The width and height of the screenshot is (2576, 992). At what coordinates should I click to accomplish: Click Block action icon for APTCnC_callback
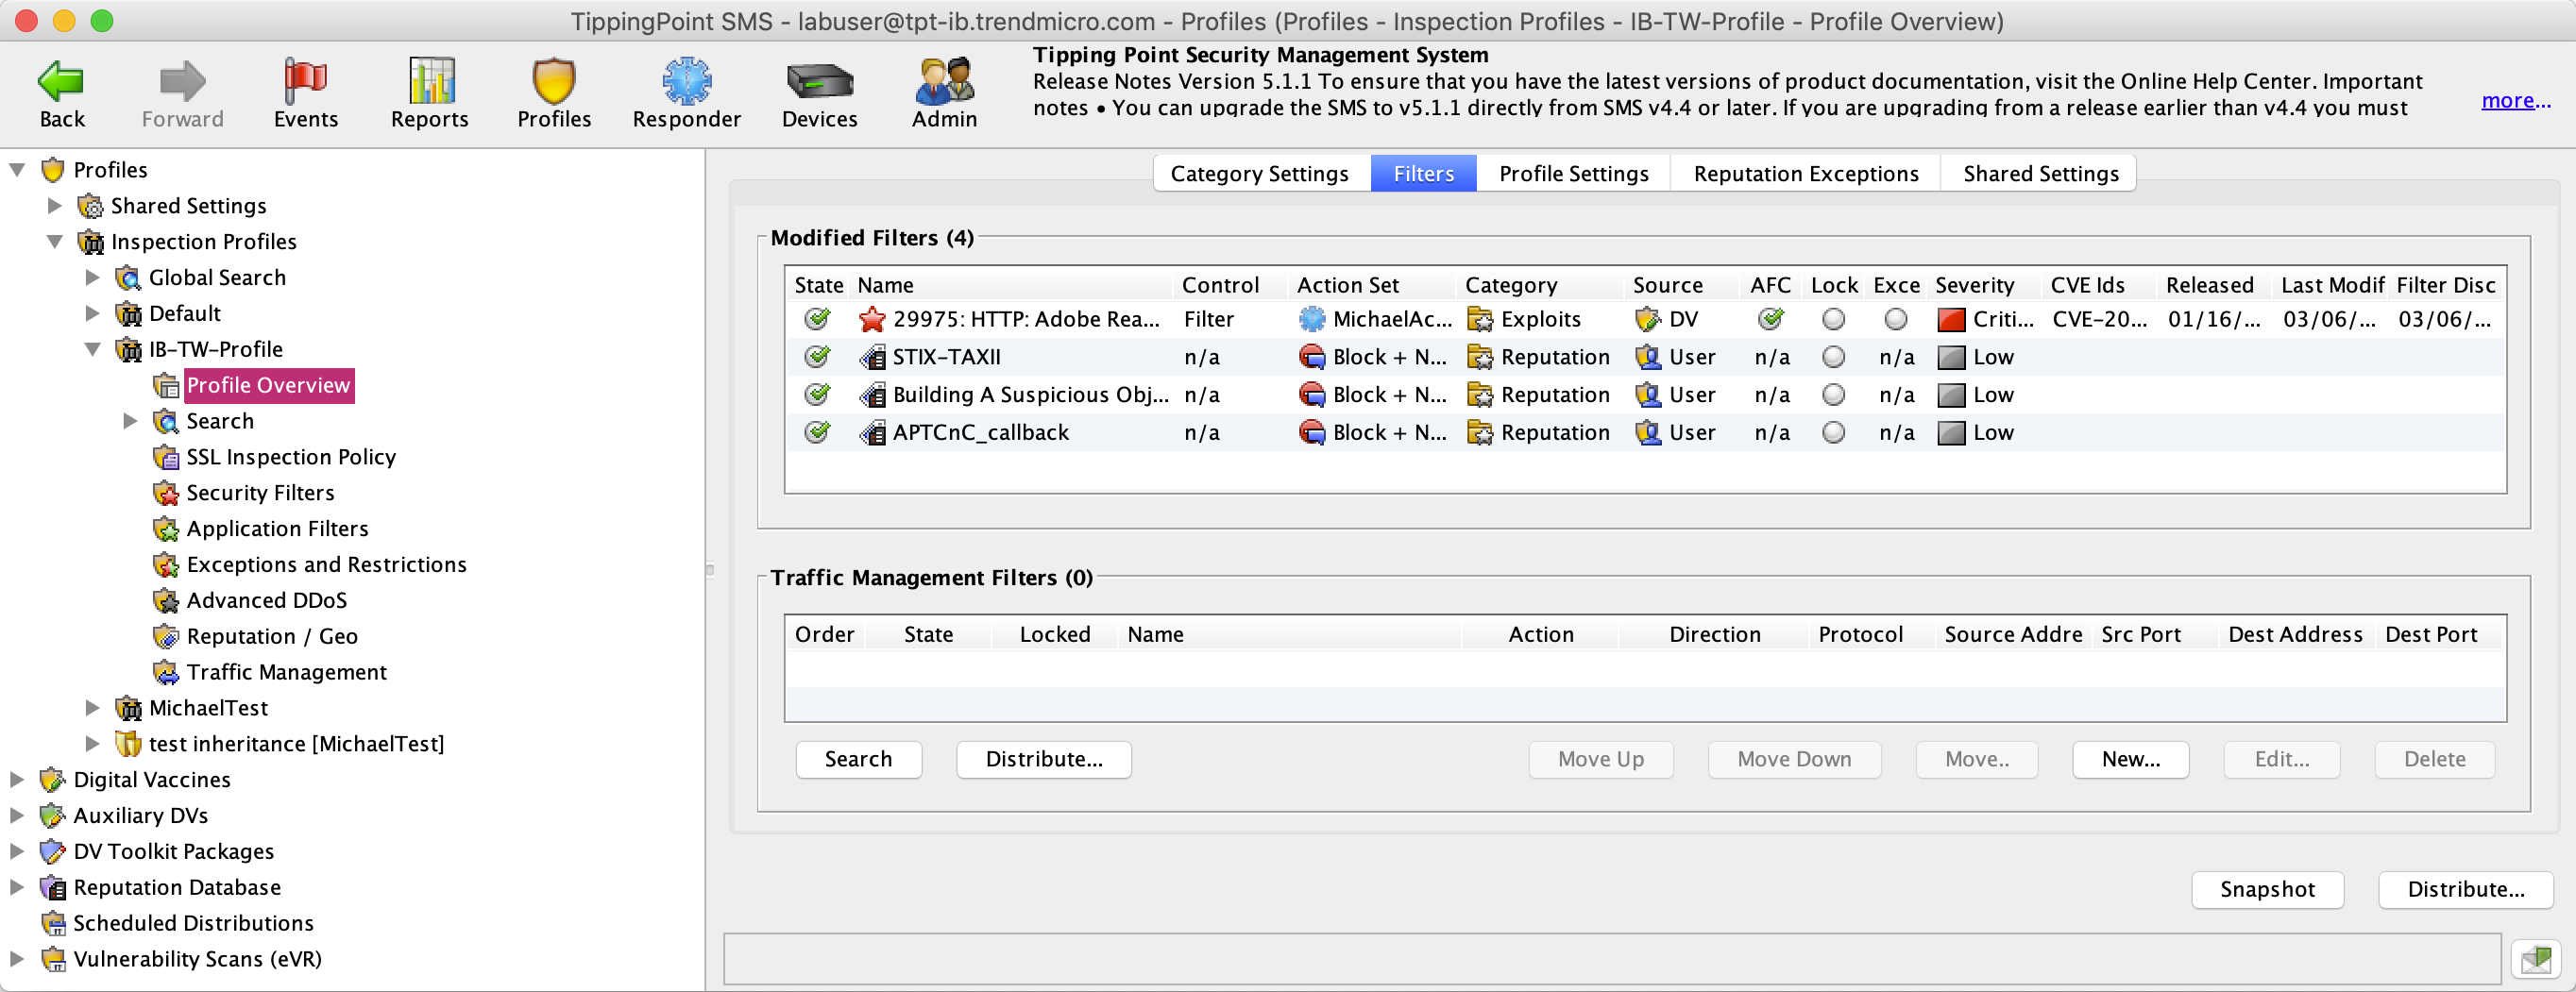point(1311,433)
